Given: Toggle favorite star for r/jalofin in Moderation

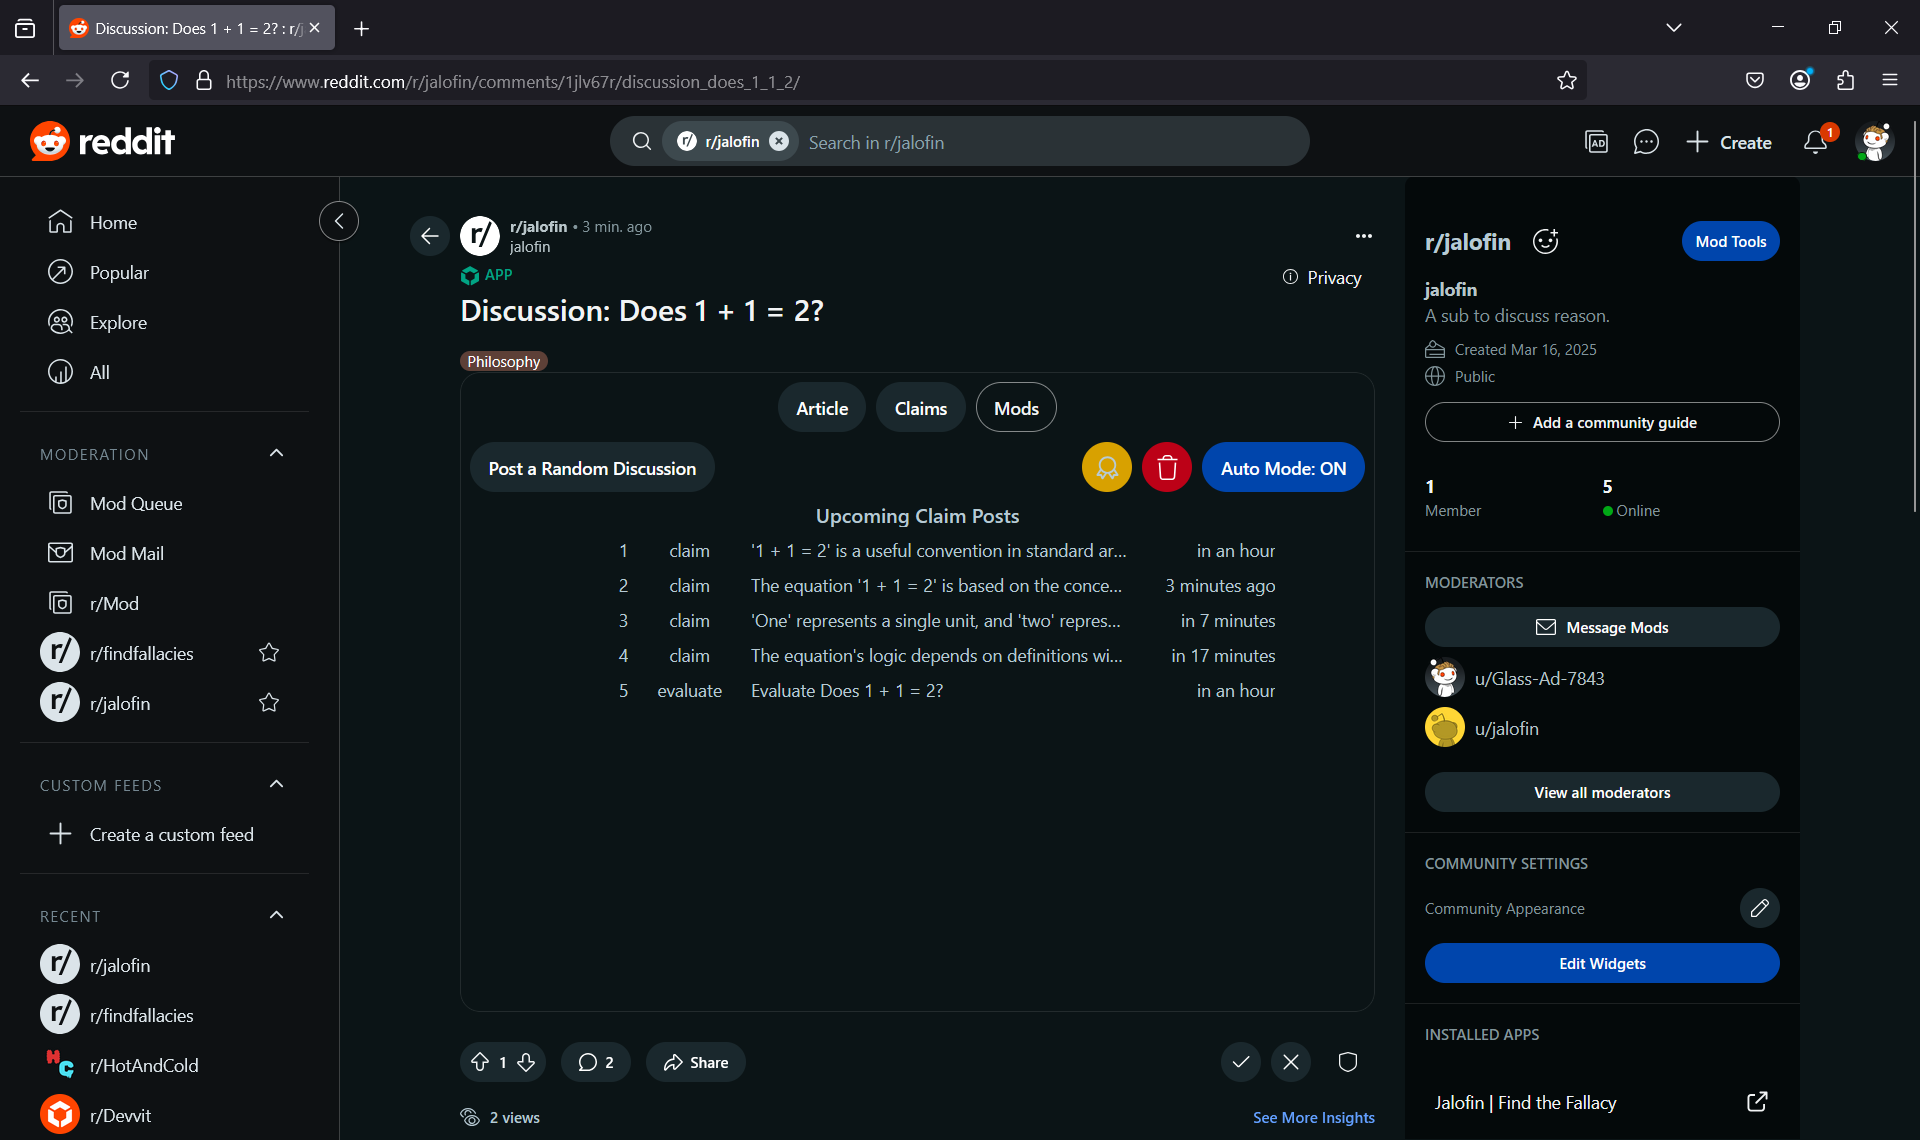Looking at the screenshot, I should 269,703.
